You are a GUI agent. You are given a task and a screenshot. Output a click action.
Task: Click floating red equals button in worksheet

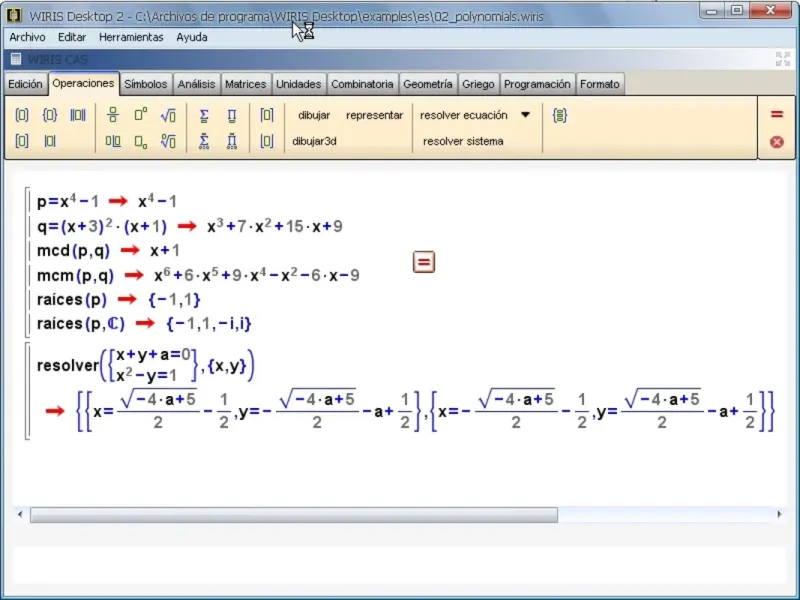[x=423, y=262]
